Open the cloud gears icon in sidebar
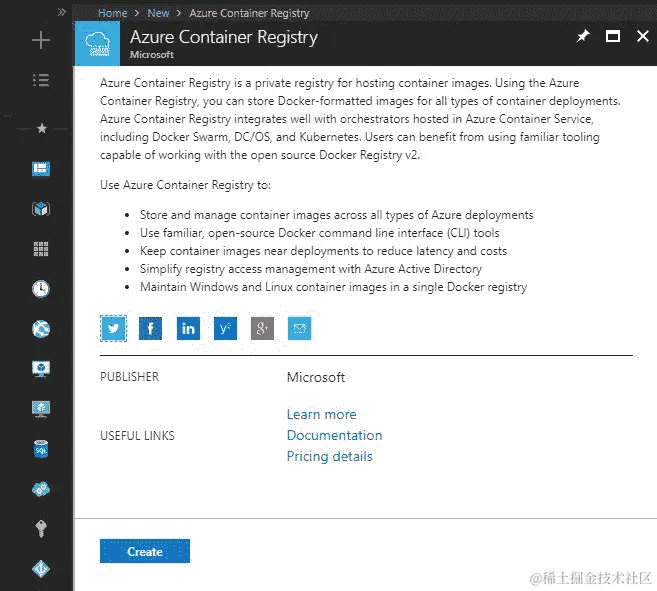The height and width of the screenshot is (591, 657). 41,489
